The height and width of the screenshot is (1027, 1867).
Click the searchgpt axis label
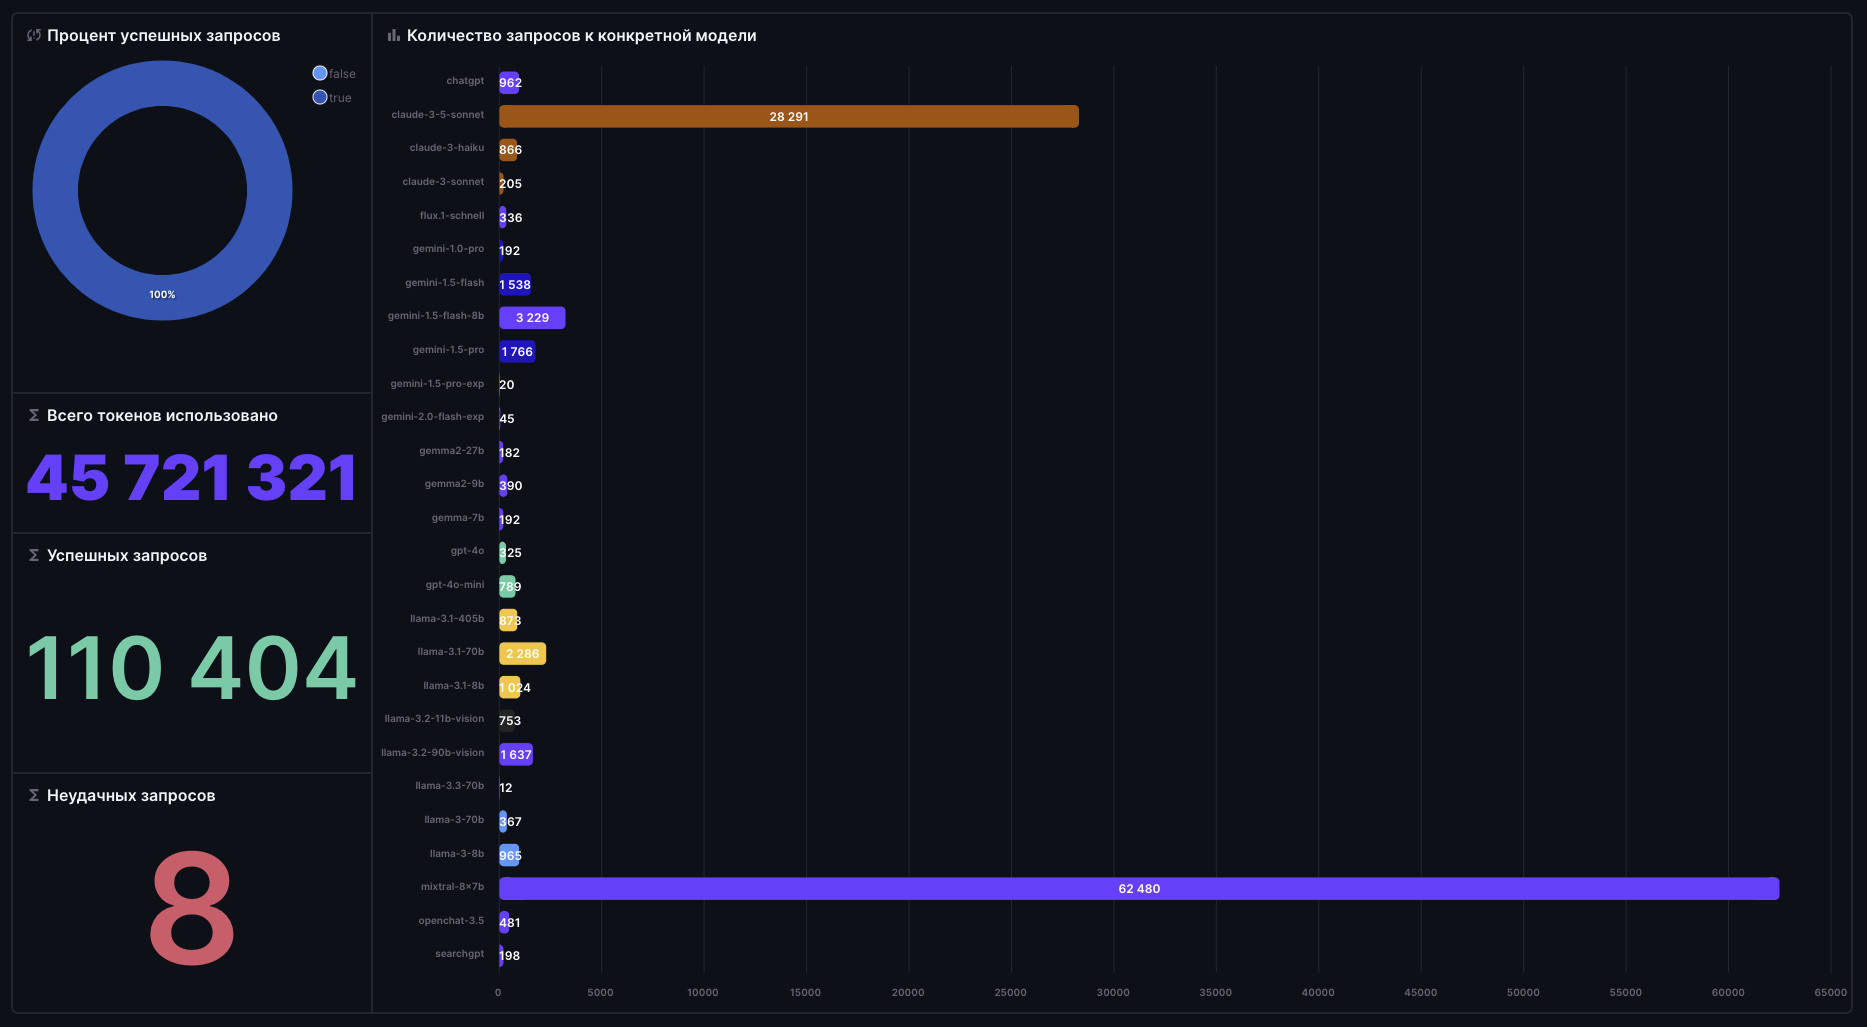click(459, 954)
